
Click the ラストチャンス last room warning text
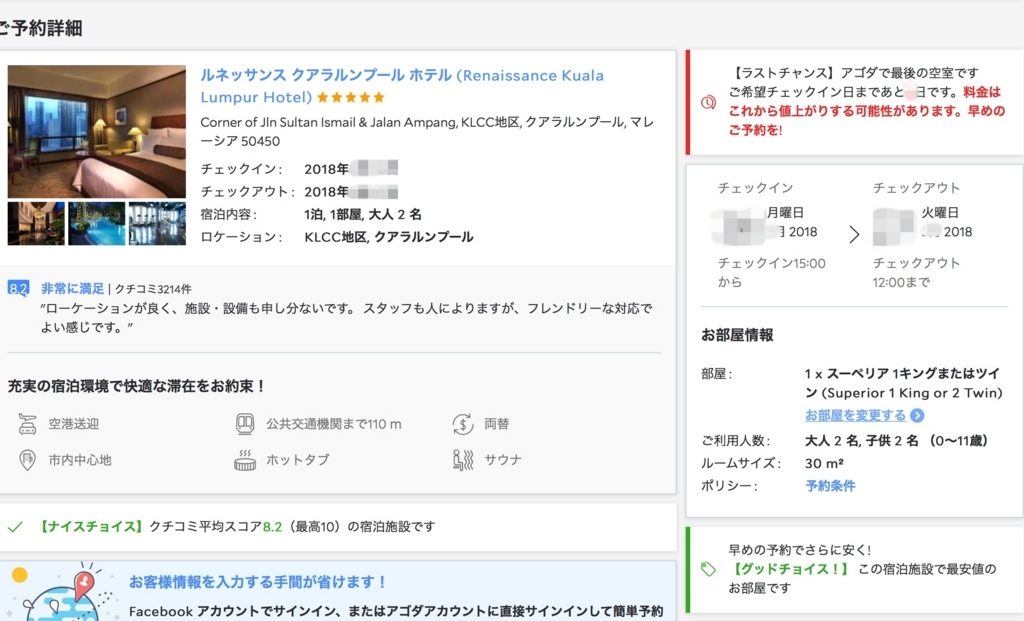866,101
